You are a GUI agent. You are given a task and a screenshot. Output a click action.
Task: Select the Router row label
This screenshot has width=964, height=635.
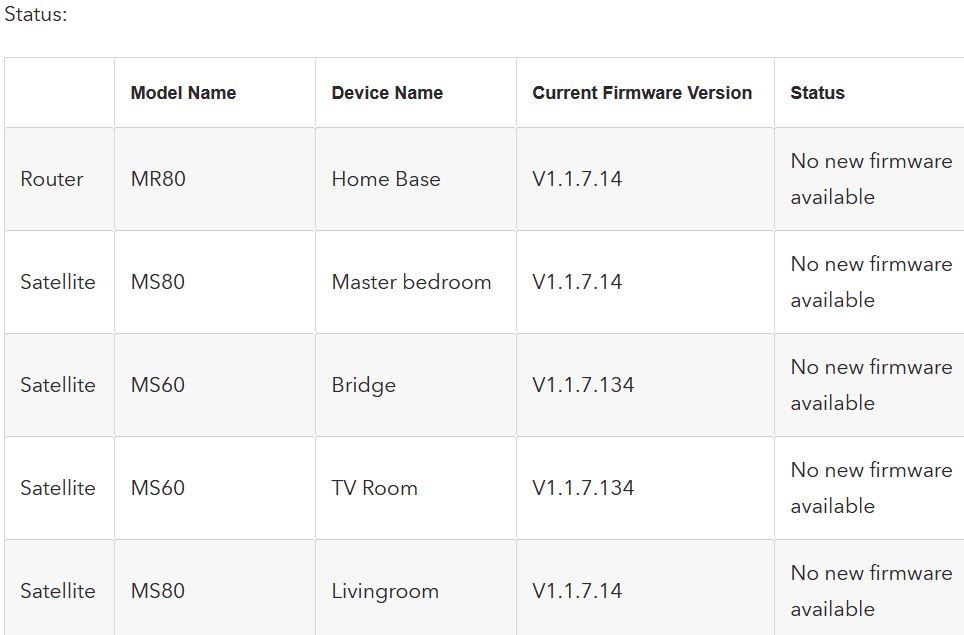[52, 179]
